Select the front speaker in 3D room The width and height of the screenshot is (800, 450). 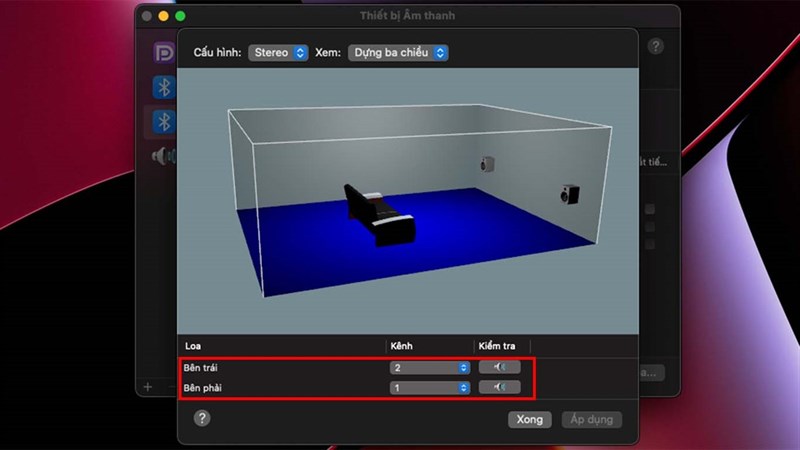pyautogui.click(x=569, y=194)
